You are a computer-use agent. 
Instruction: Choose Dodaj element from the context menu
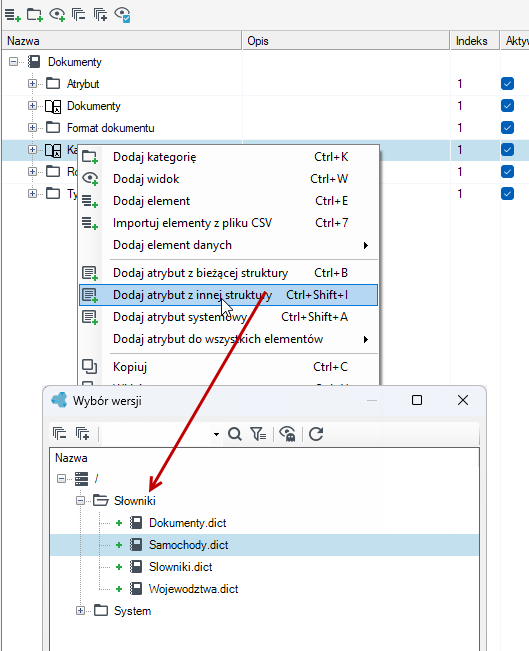pyautogui.click(x=228, y=201)
